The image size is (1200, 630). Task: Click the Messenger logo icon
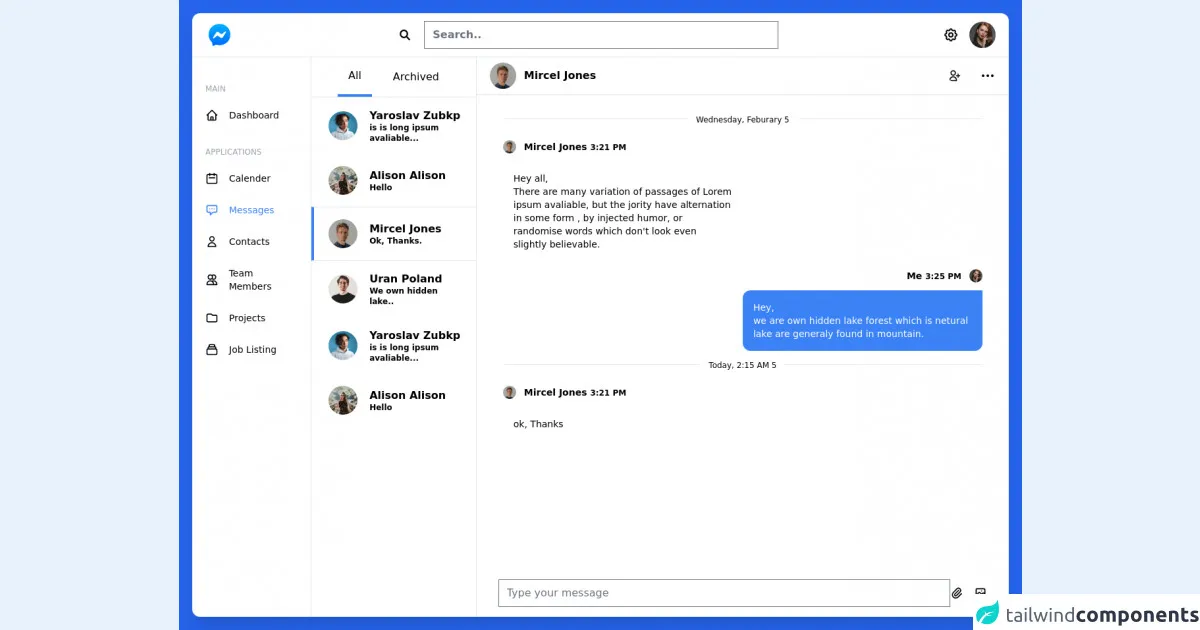[219, 35]
